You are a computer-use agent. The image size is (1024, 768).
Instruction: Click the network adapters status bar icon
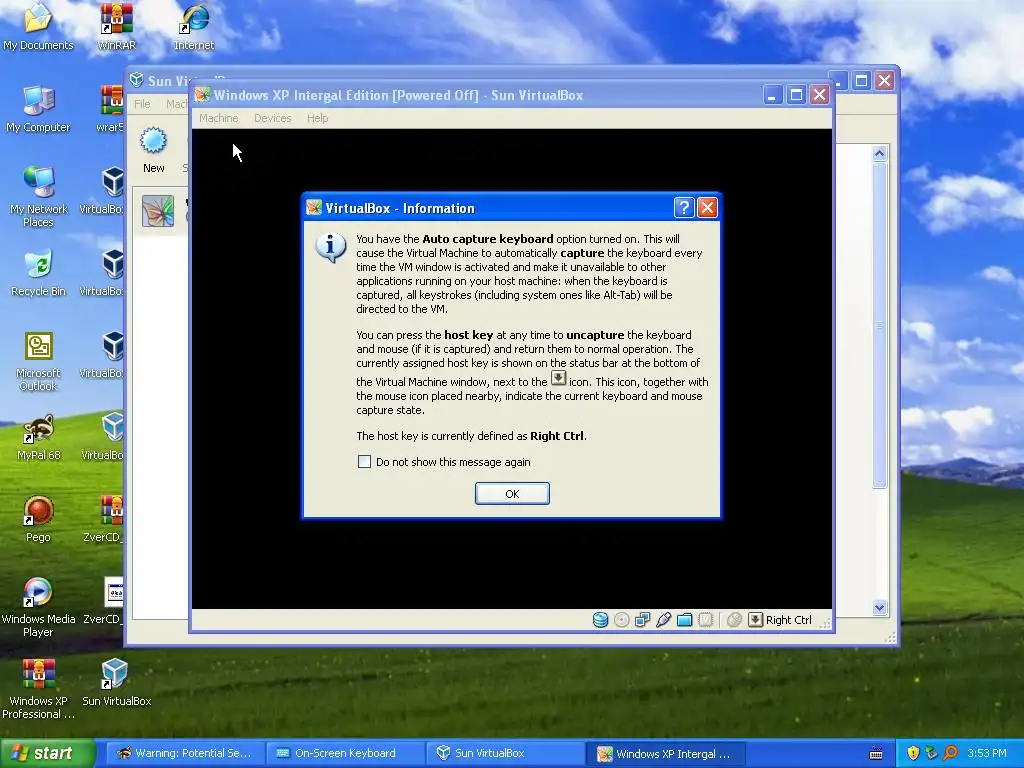coord(643,620)
